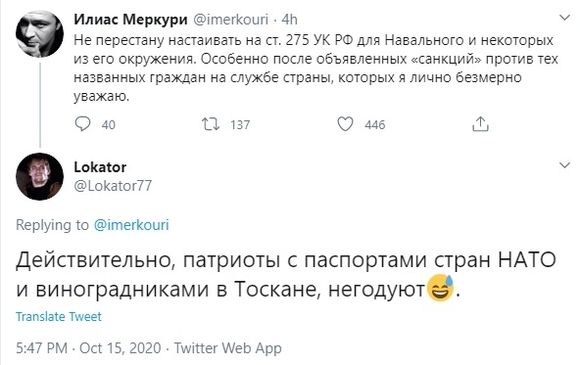Open the Илиас Меркури display name
Viewport: 580px width, 365px height.
point(131,19)
